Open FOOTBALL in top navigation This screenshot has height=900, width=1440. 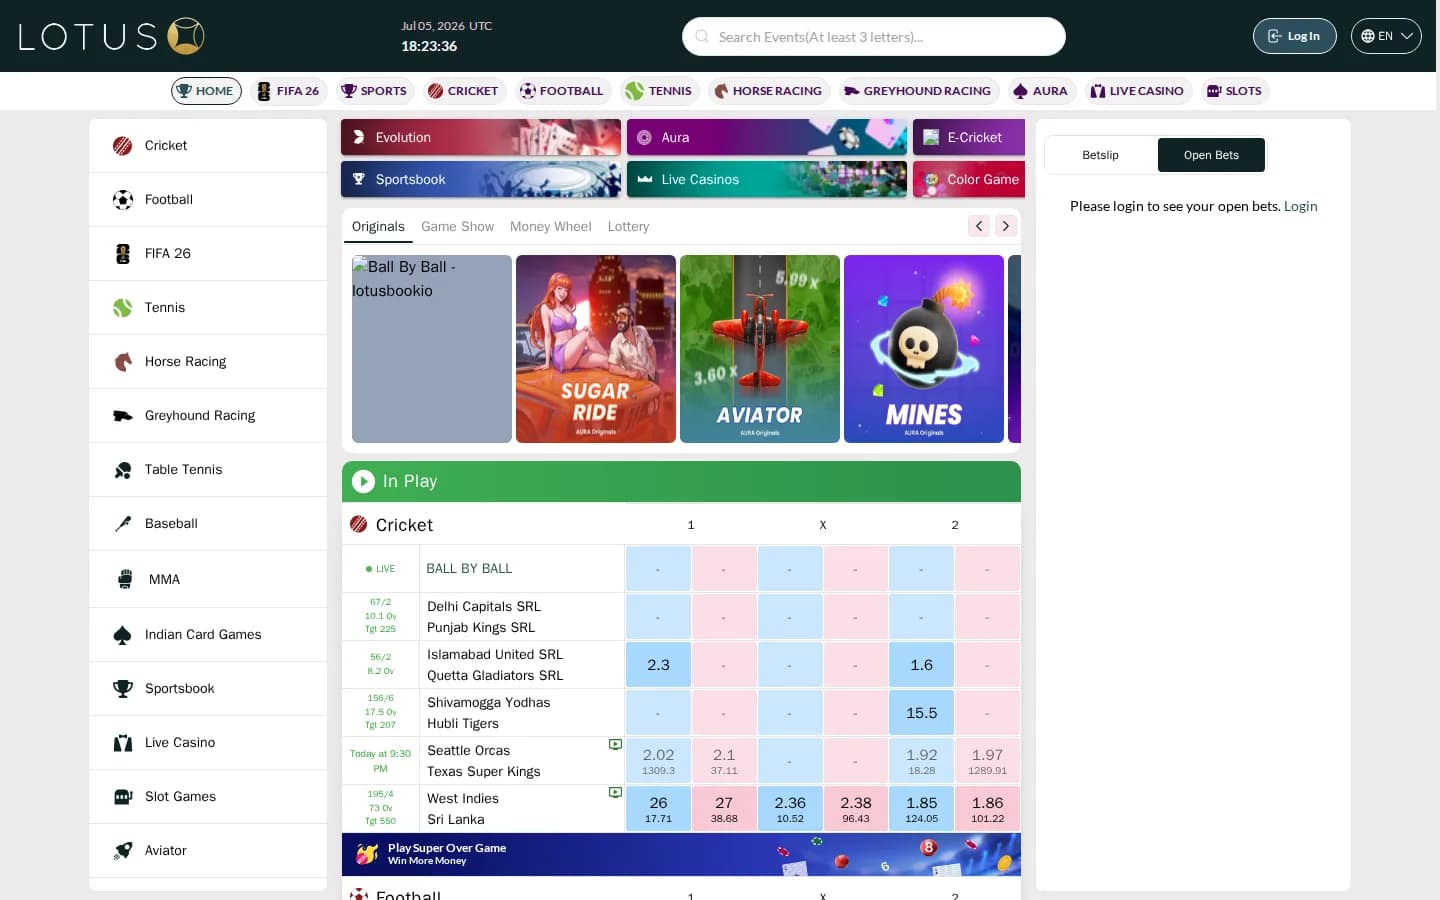click(562, 91)
